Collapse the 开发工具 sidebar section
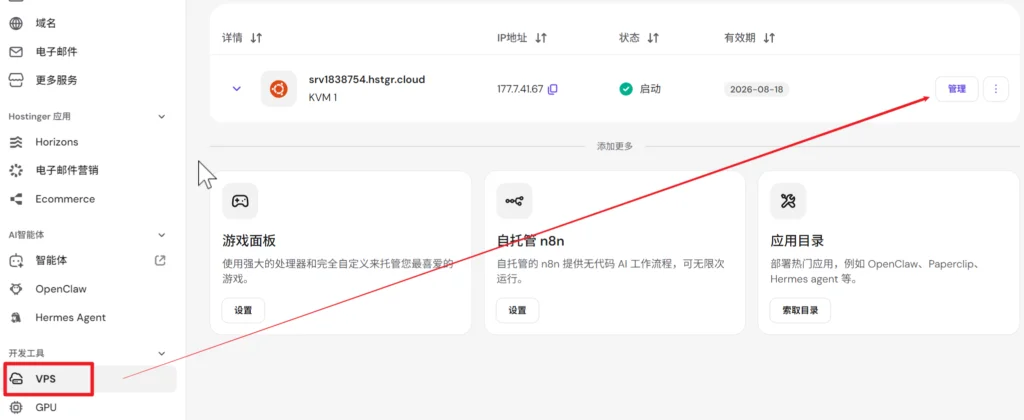This screenshot has width=1024, height=420. point(163,353)
